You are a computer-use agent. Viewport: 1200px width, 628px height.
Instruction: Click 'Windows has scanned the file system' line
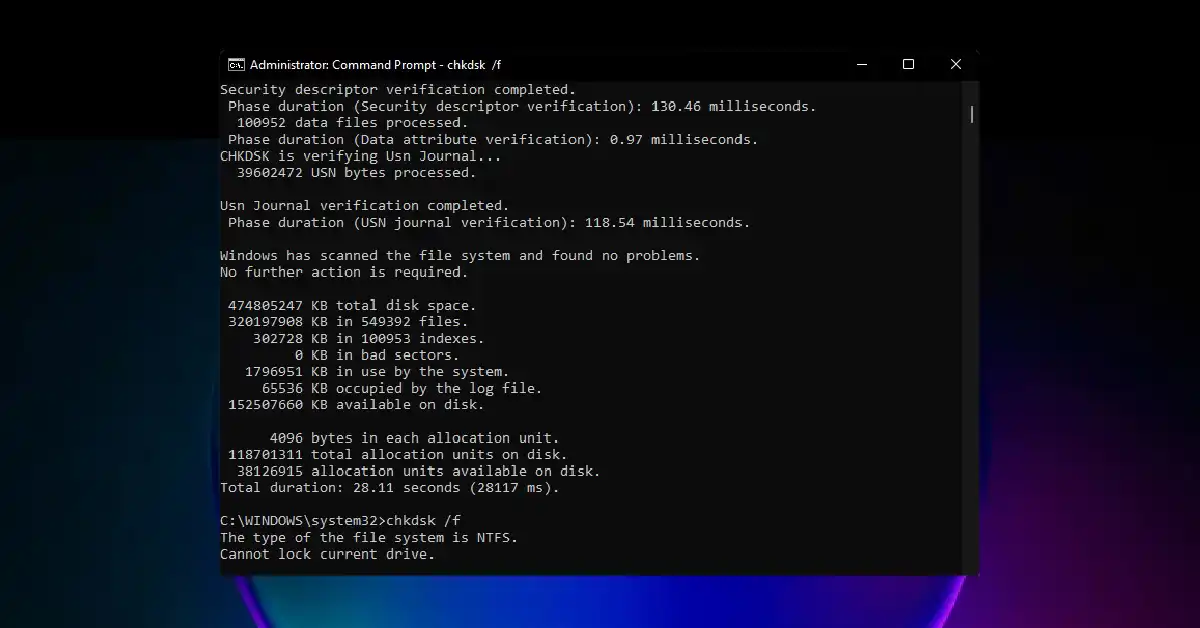[x=460, y=256]
